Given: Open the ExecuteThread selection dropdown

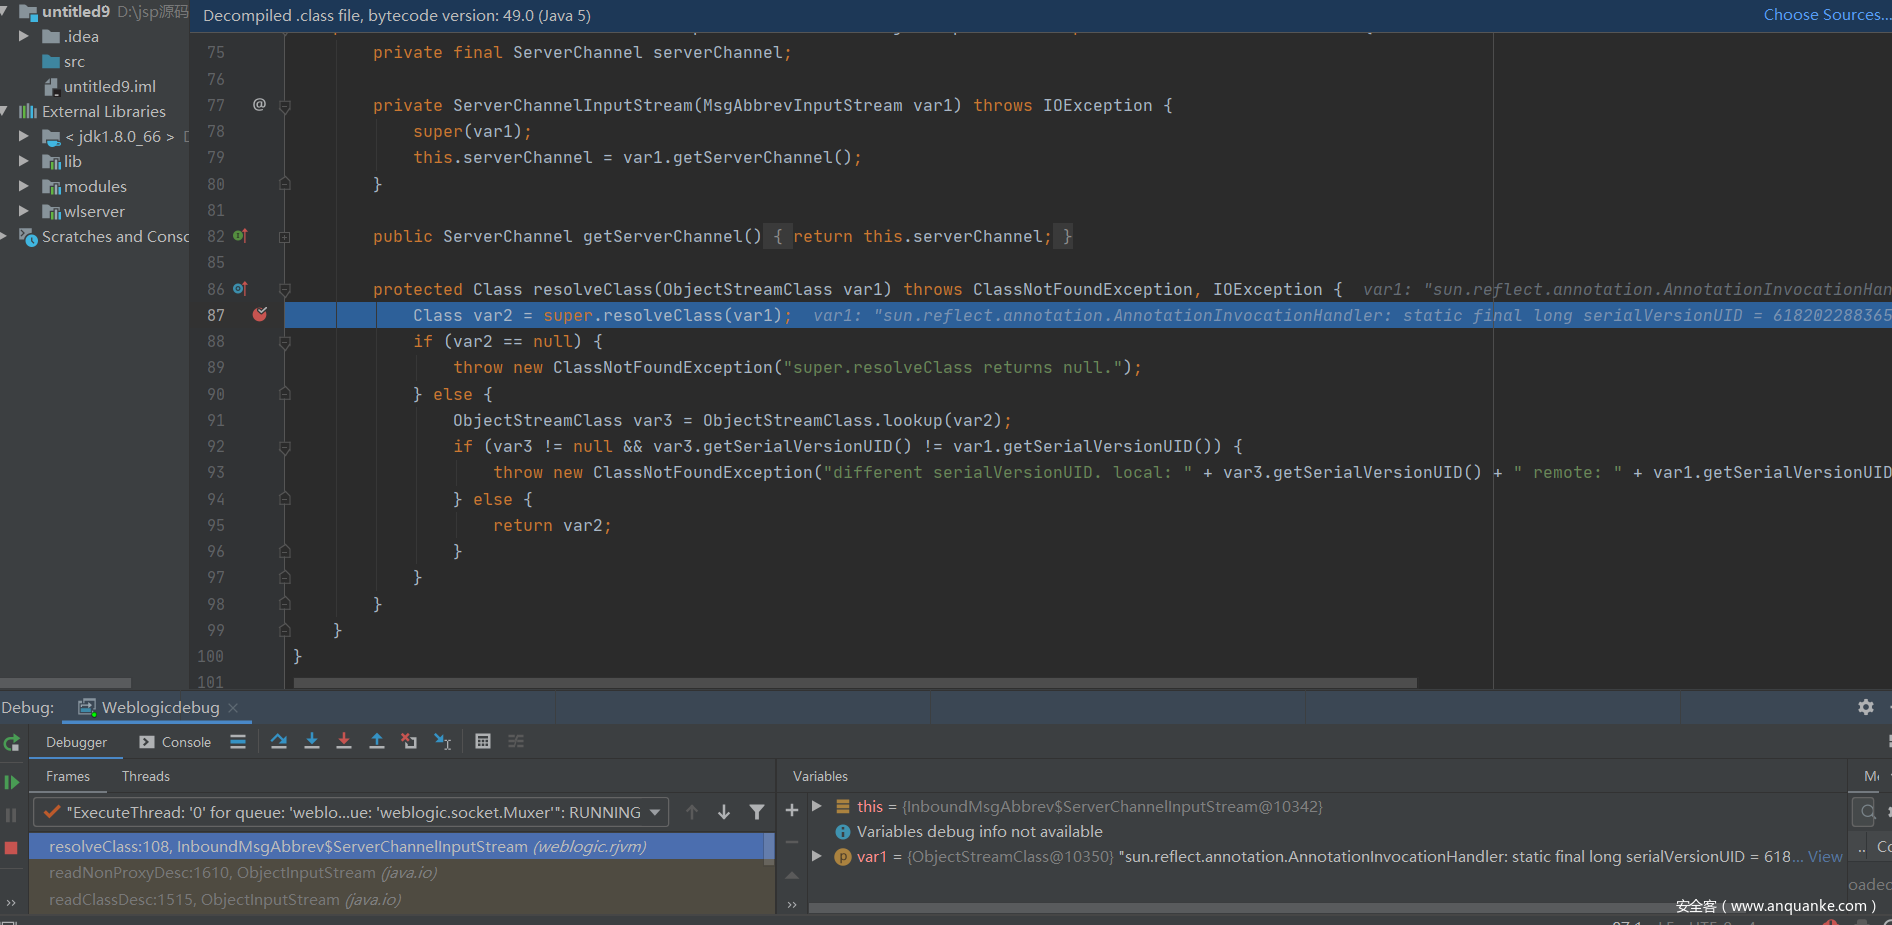Looking at the screenshot, I should tap(655, 812).
